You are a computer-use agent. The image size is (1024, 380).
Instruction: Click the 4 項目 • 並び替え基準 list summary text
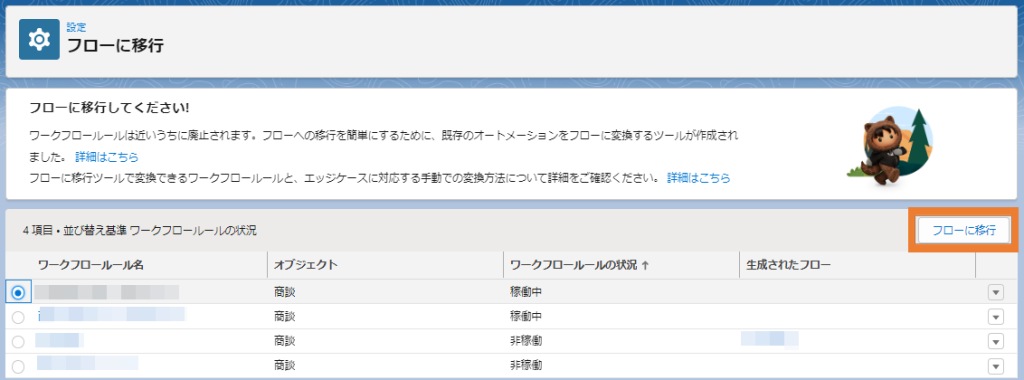tap(140, 230)
